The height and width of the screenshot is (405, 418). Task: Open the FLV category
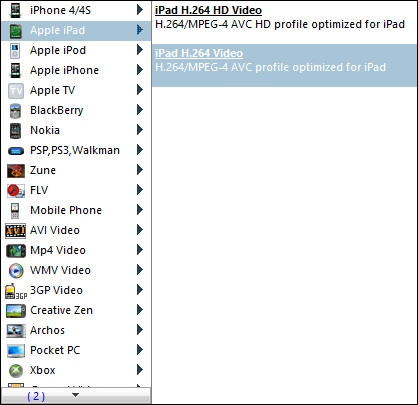tap(76, 190)
